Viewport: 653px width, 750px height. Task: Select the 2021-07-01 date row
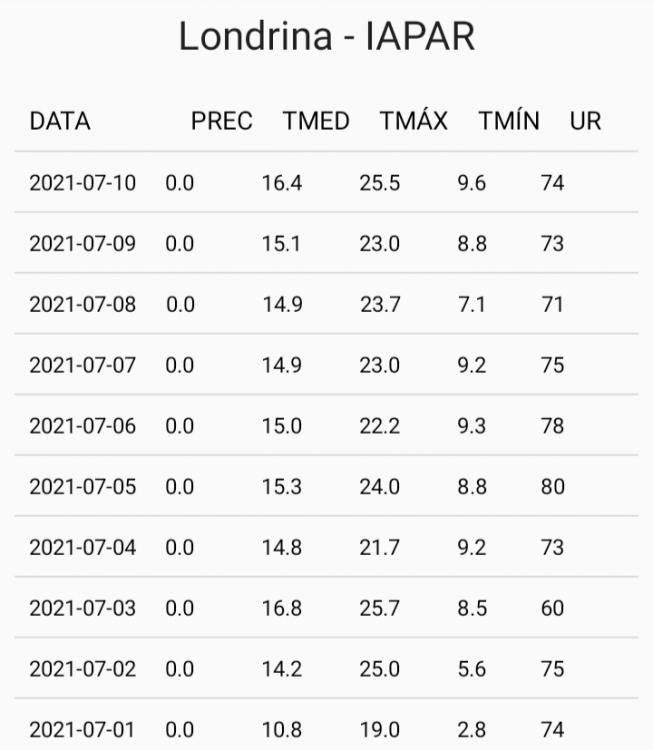point(83,731)
